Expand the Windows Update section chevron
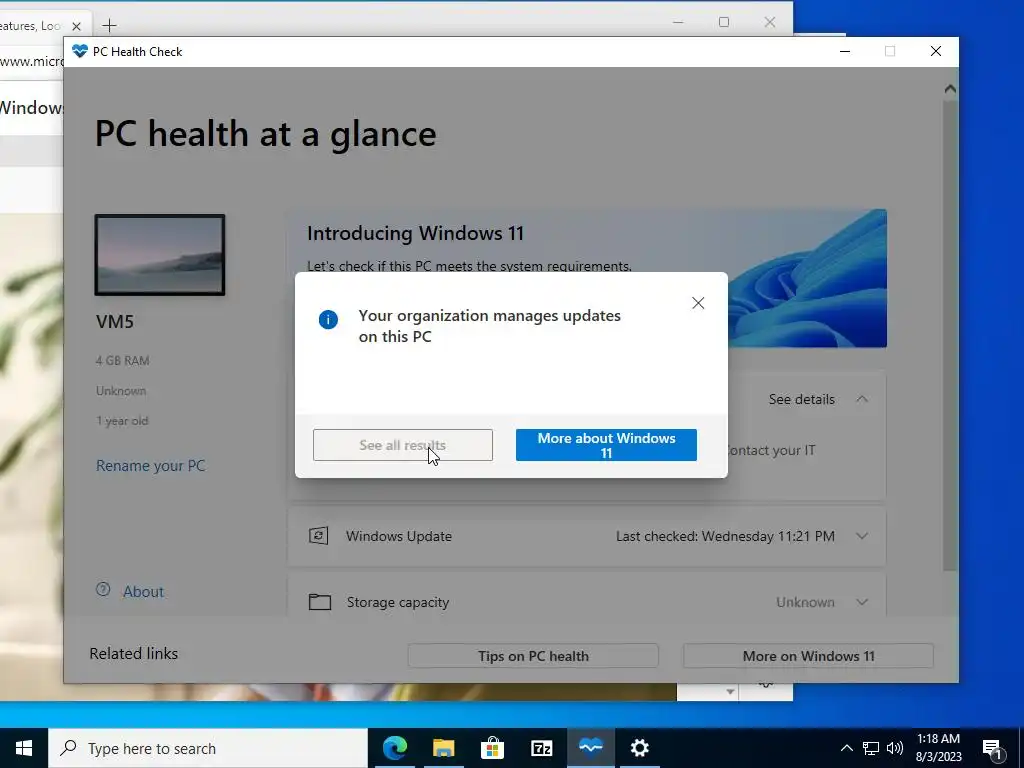 pos(862,536)
